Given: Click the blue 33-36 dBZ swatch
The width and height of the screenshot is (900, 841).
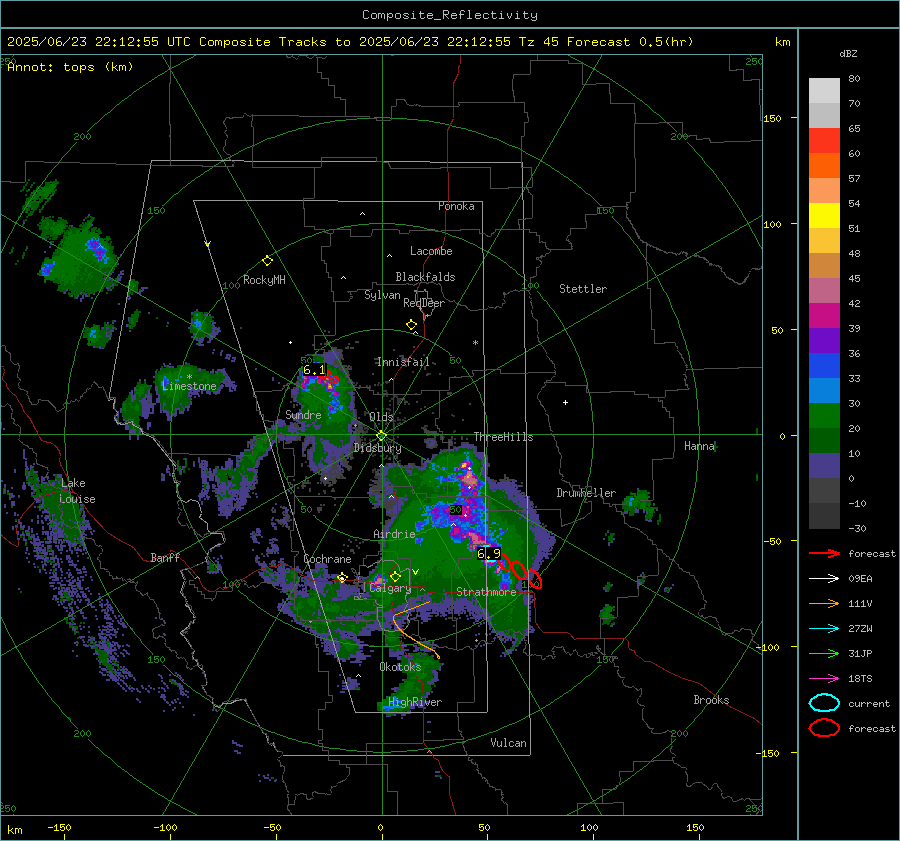Looking at the screenshot, I should click(x=824, y=366).
